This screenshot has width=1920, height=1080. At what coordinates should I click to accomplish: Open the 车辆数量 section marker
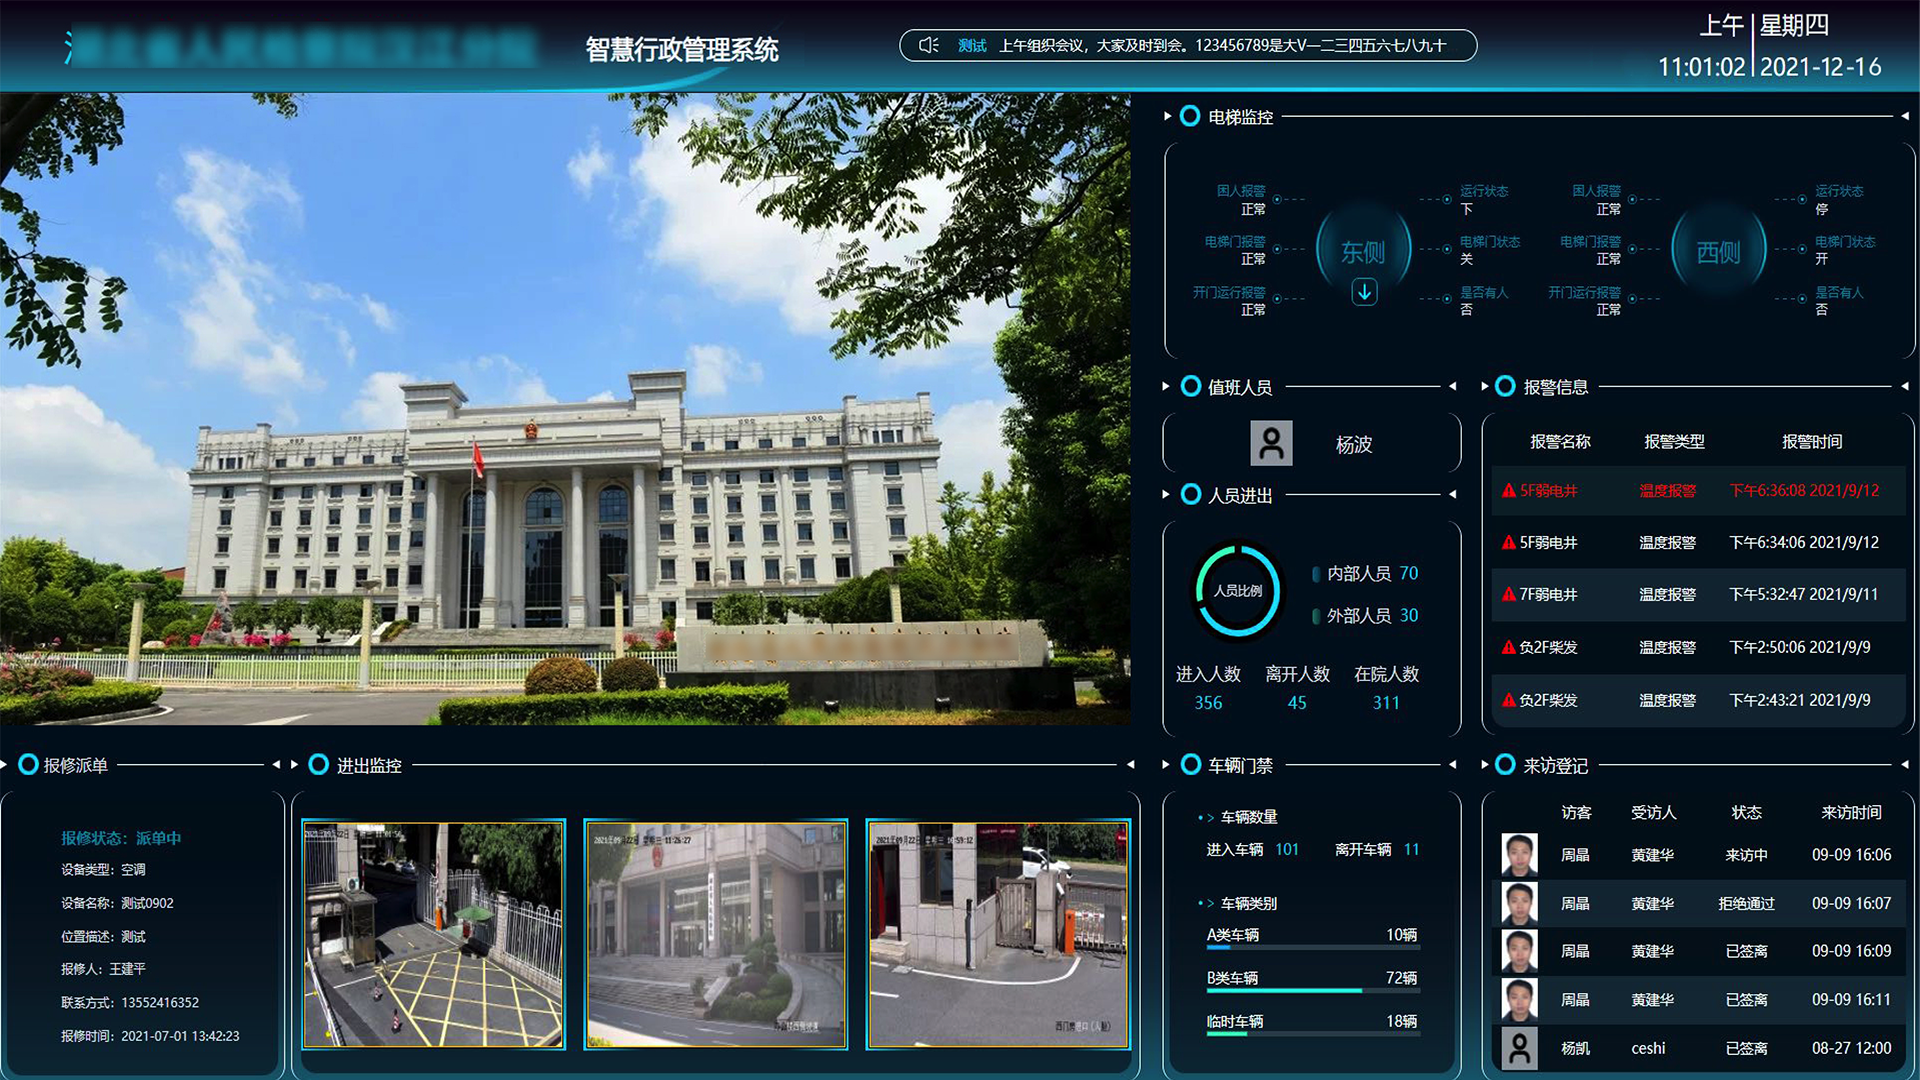pyautogui.click(x=1206, y=817)
